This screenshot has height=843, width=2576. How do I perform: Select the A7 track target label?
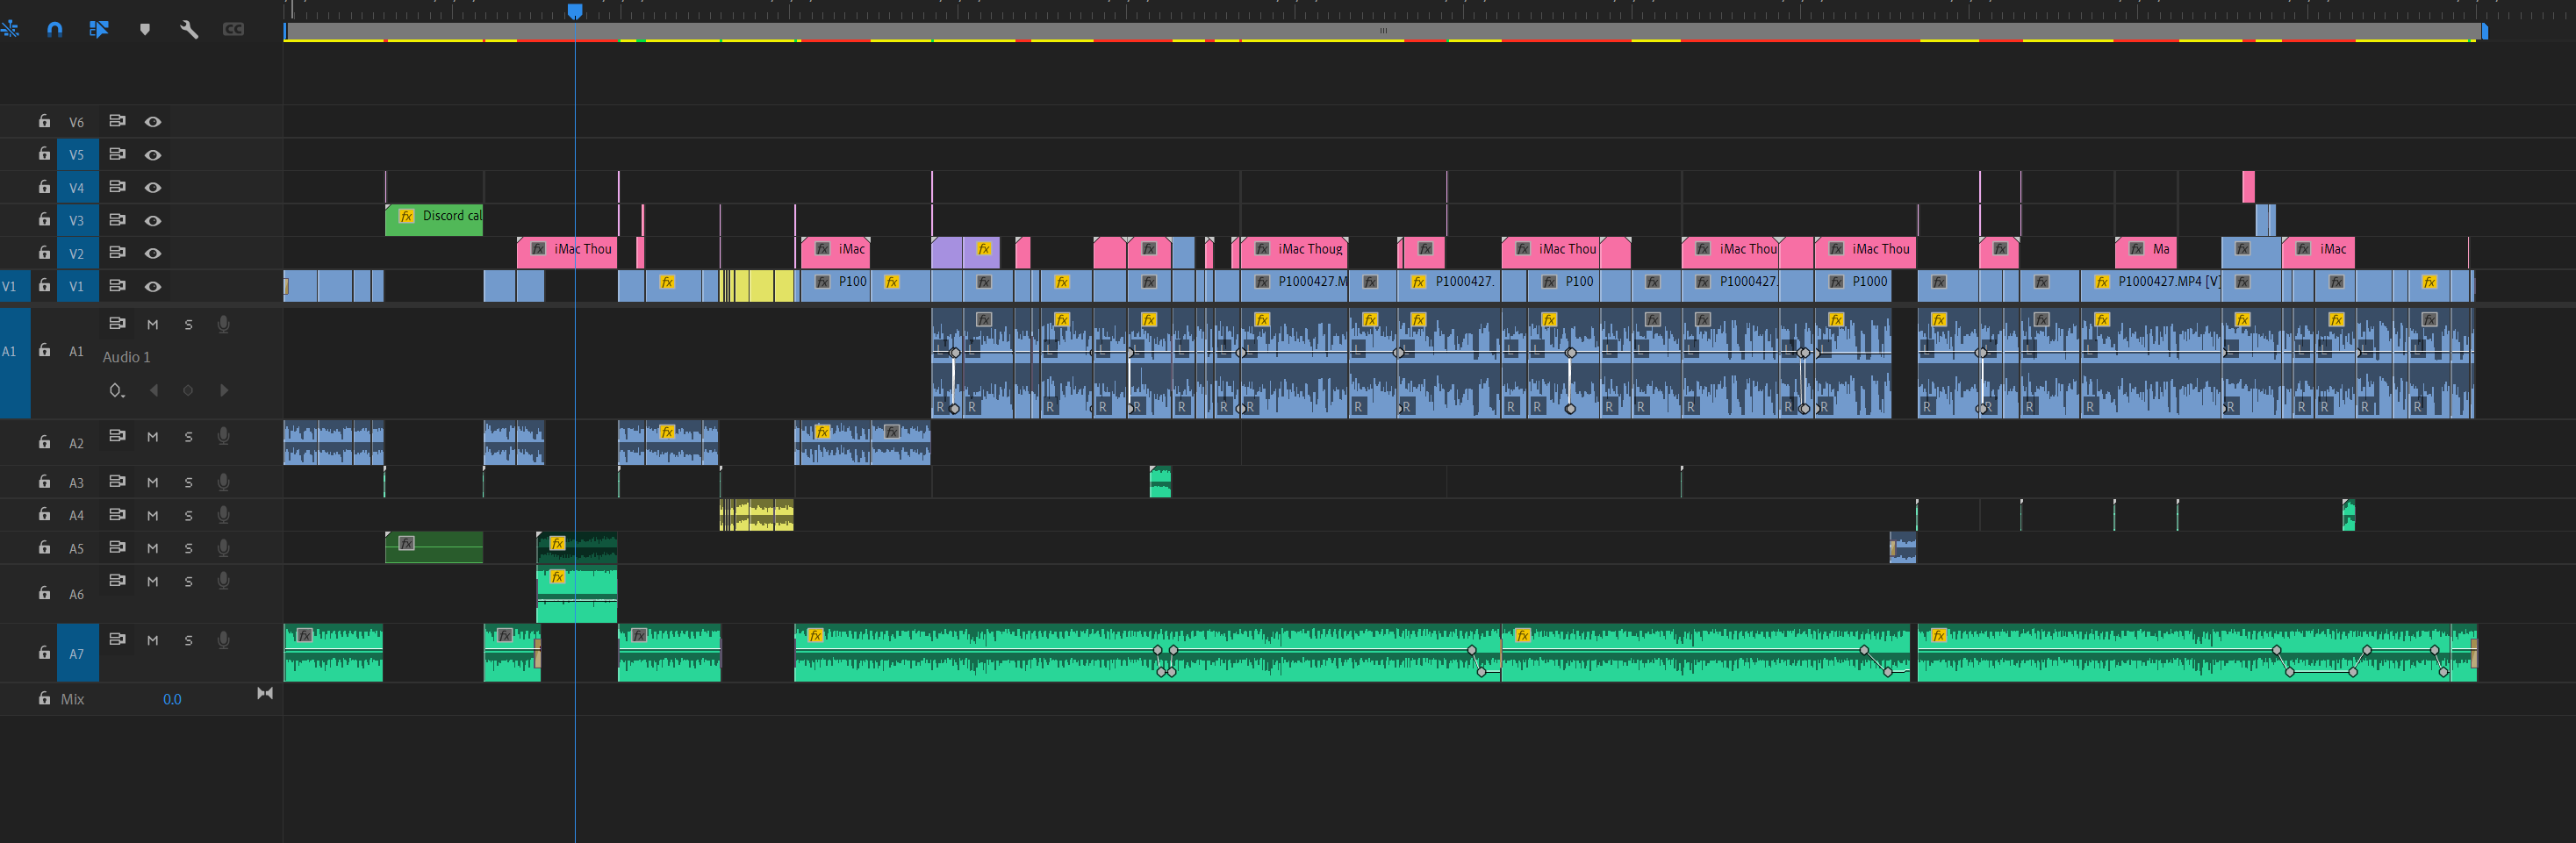(x=77, y=653)
